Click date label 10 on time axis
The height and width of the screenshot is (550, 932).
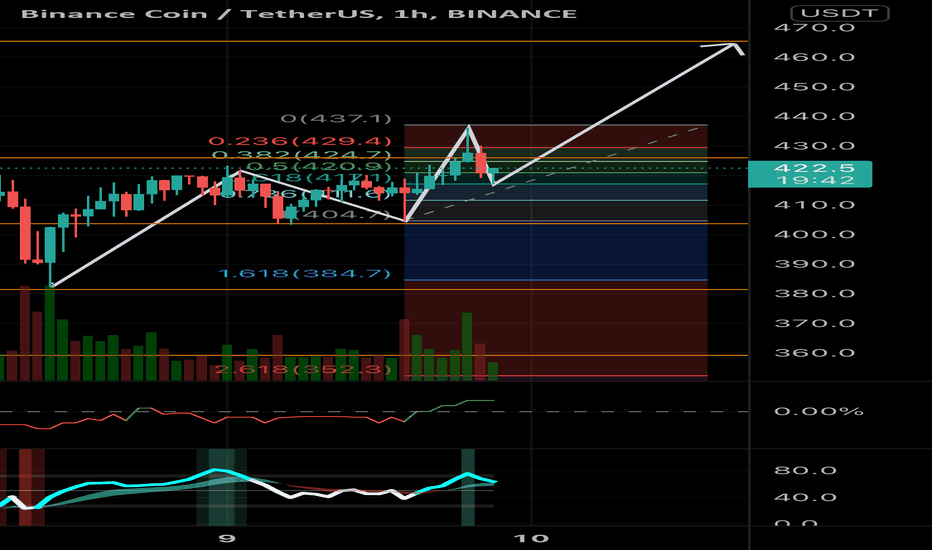[531, 539]
